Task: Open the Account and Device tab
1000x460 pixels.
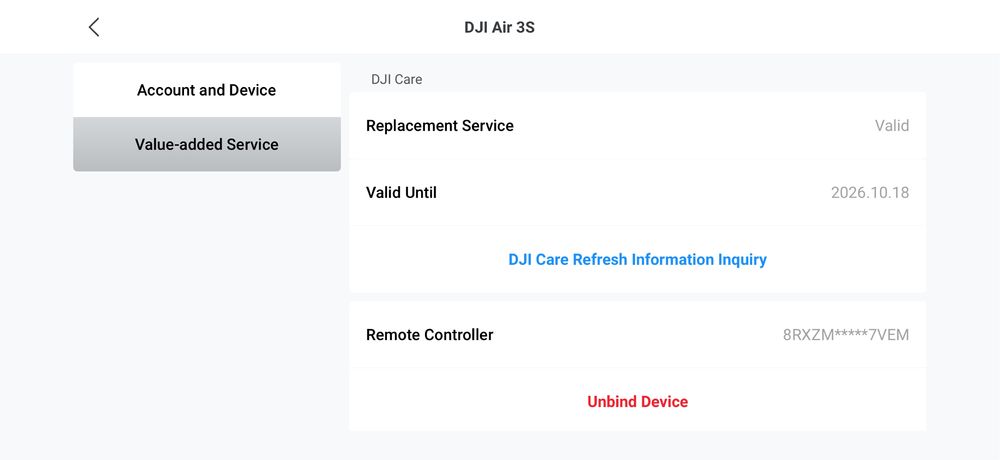Action: pos(206,90)
